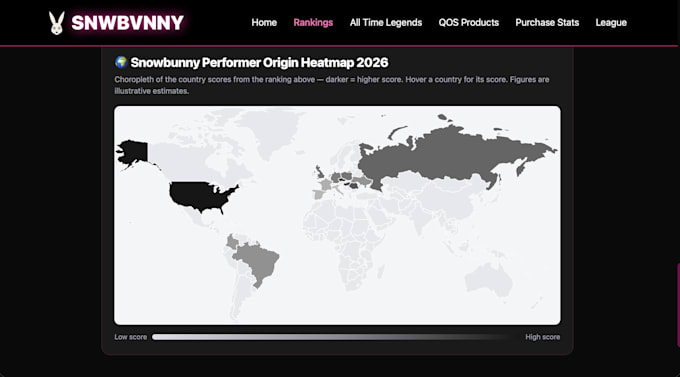
Task: Open QOS Products in navigation
Action: pos(469,23)
